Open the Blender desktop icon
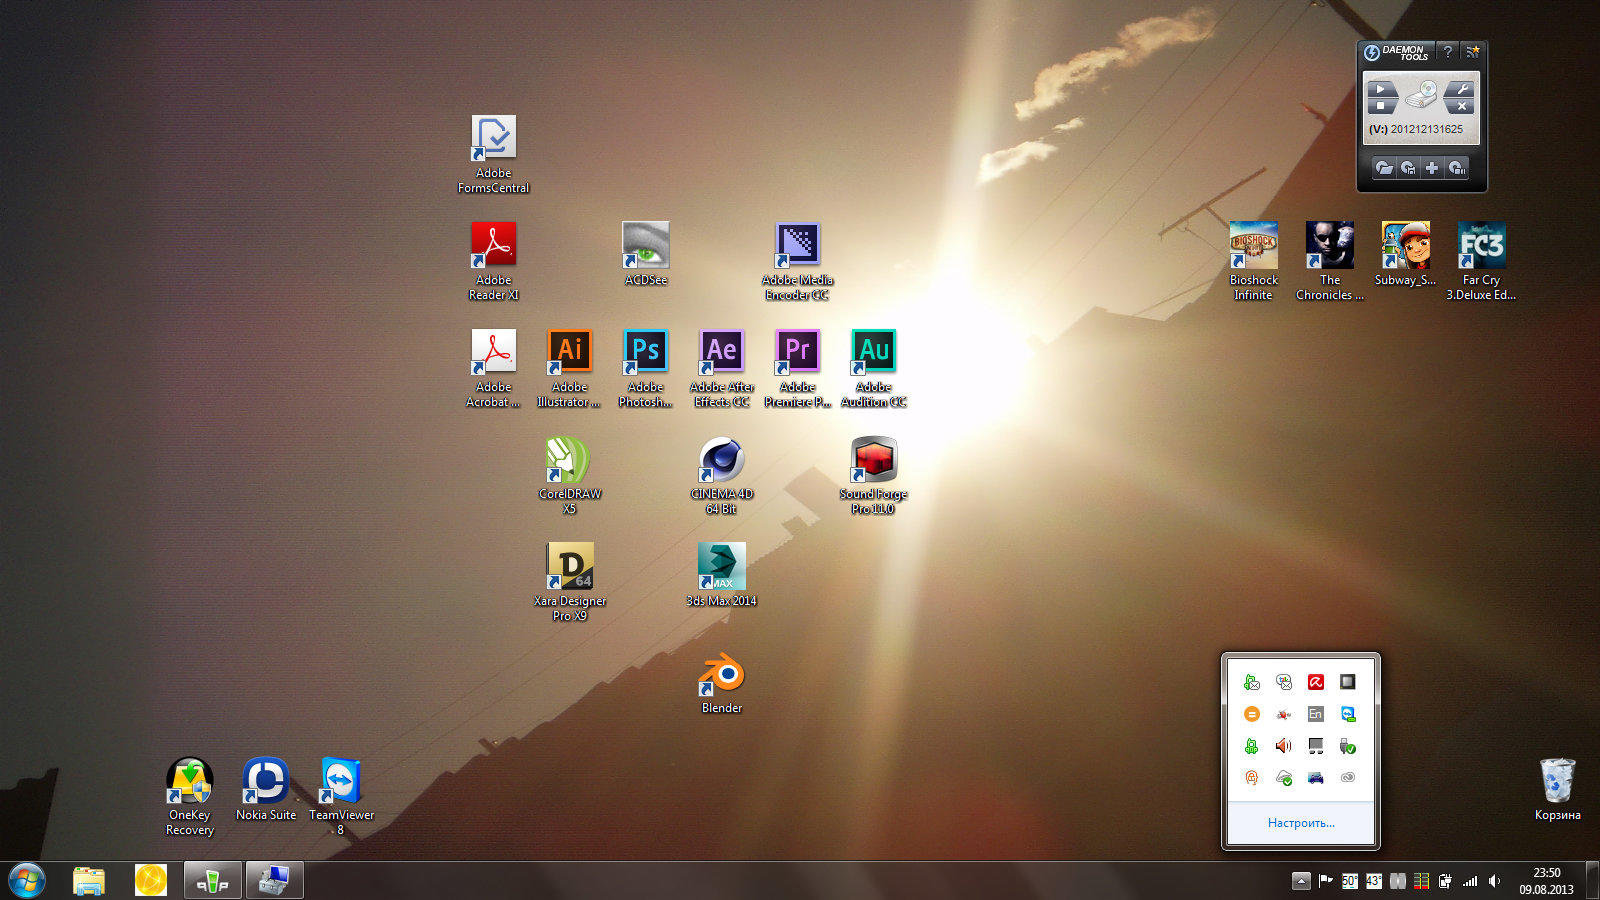This screenshot has height=900, width=1600. [721, 676]
